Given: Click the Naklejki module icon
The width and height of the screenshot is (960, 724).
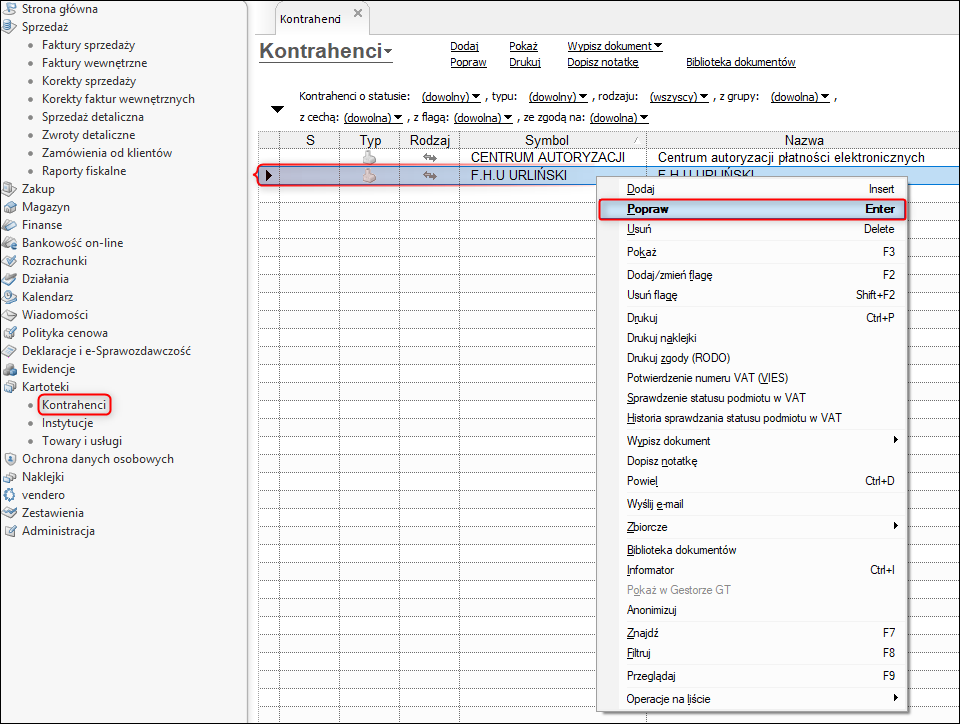Looking at the screenshot, I should point(10,477).
